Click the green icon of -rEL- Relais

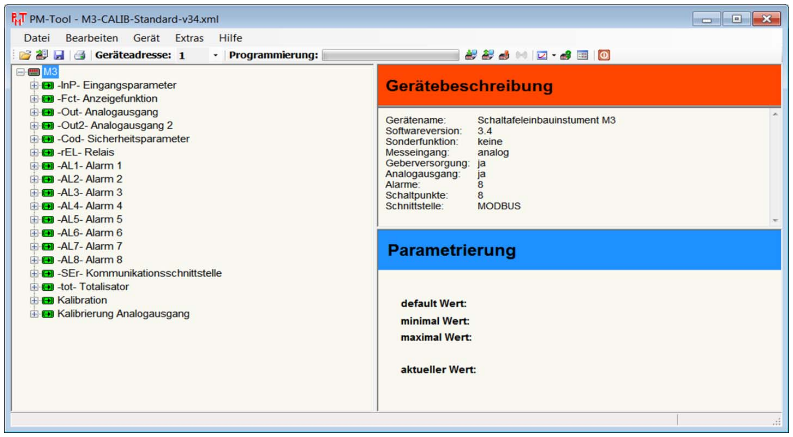(x=48, y=153)
